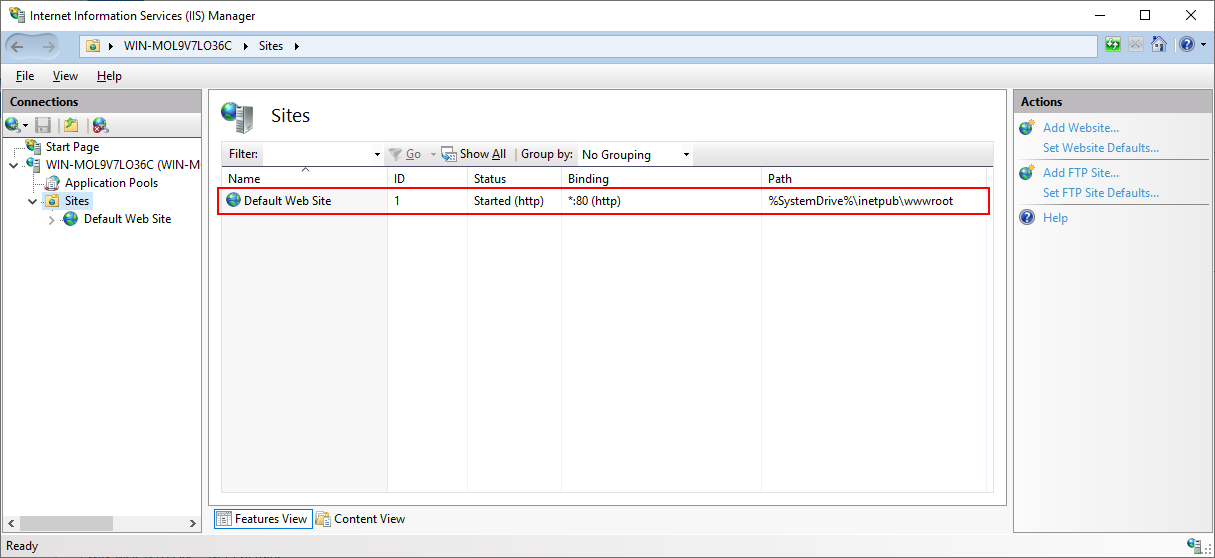This screenshot has height=558, width=1215.
Task: Click the Set FTP Site Defaults link
Action: 1100,193
